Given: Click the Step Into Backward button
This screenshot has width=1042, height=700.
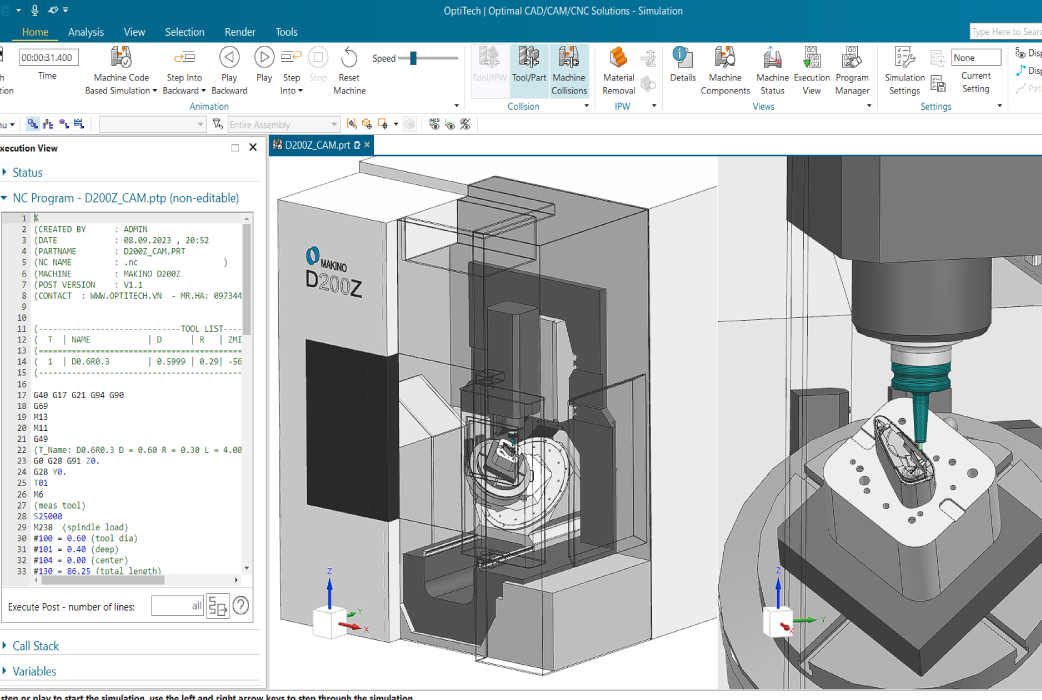Looking at the screenshot, I should [184, 71].
